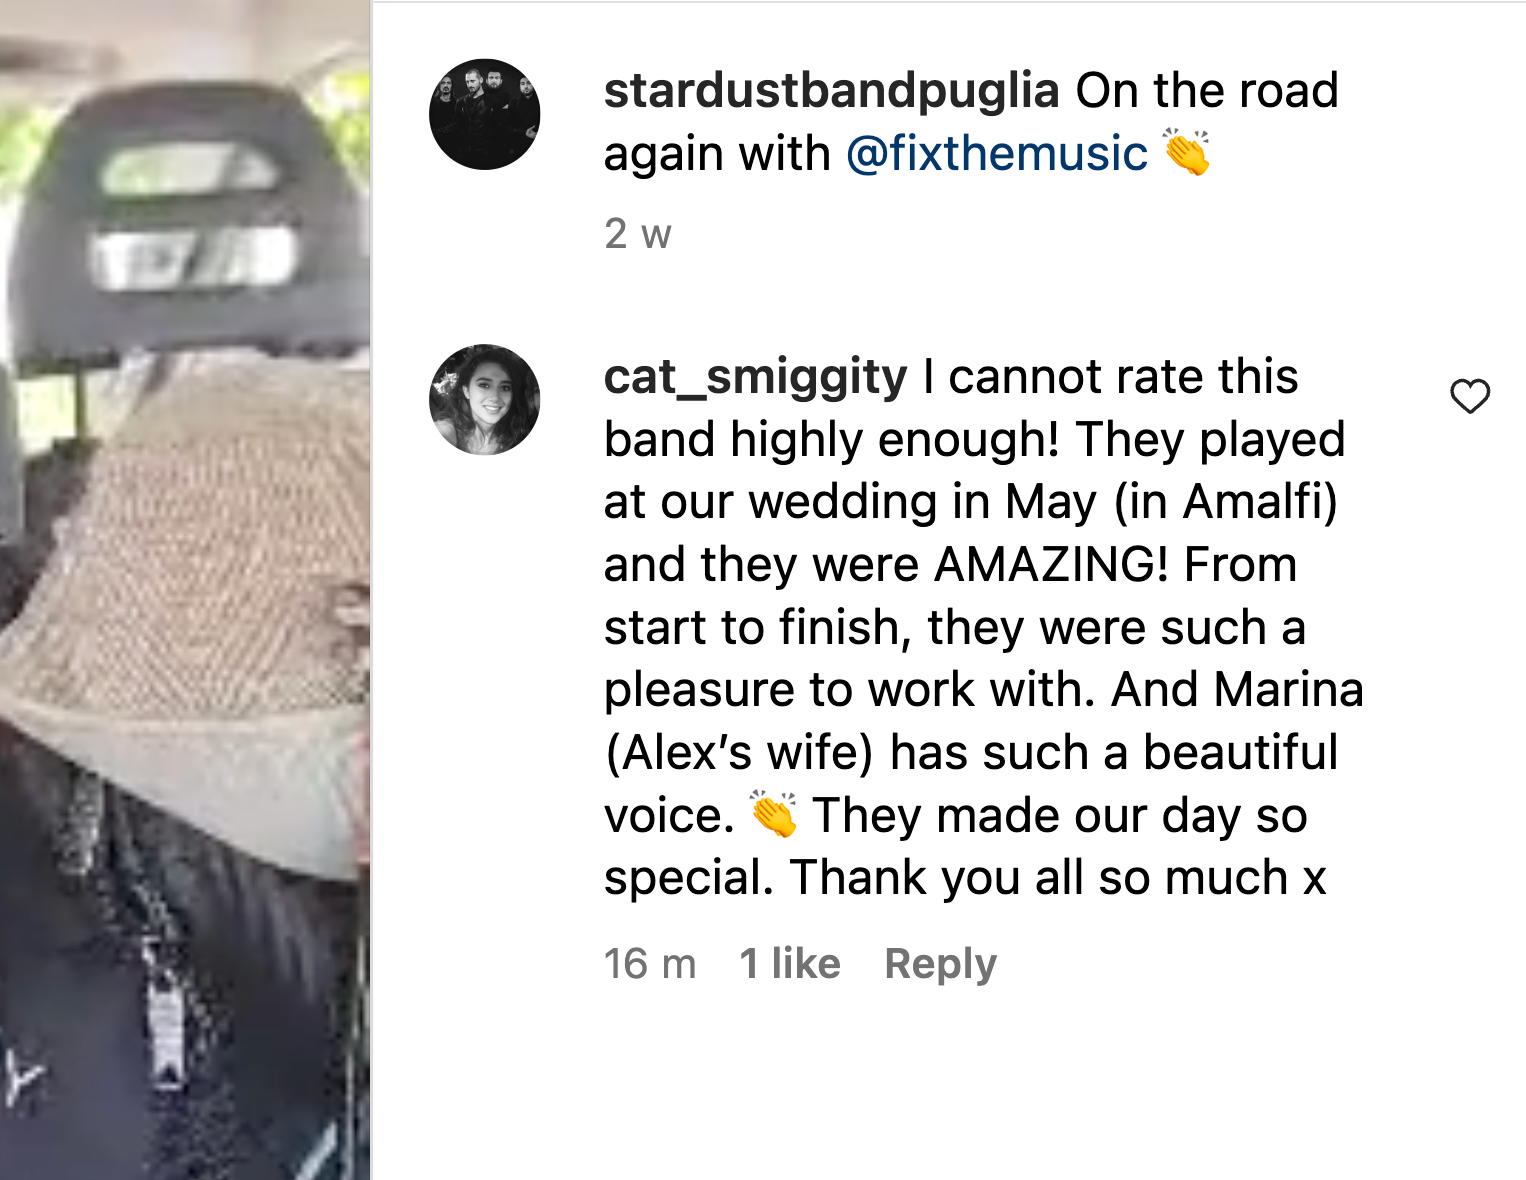Click the clapping emoji in the caption
1526x1180 pixels.
point(1187,153)
